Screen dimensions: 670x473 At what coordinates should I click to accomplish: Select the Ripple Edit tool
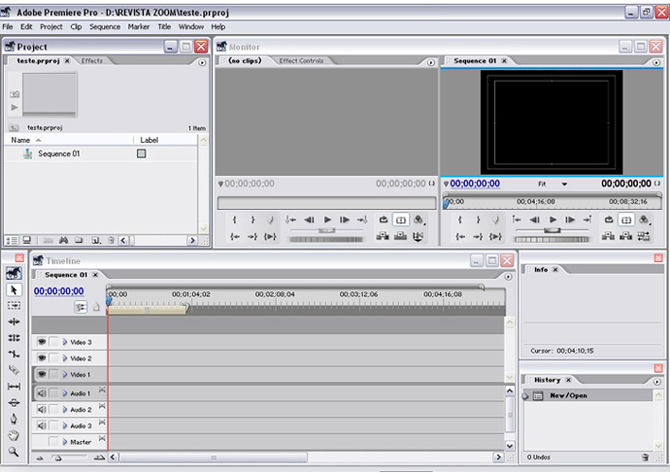tap(14, 321)
